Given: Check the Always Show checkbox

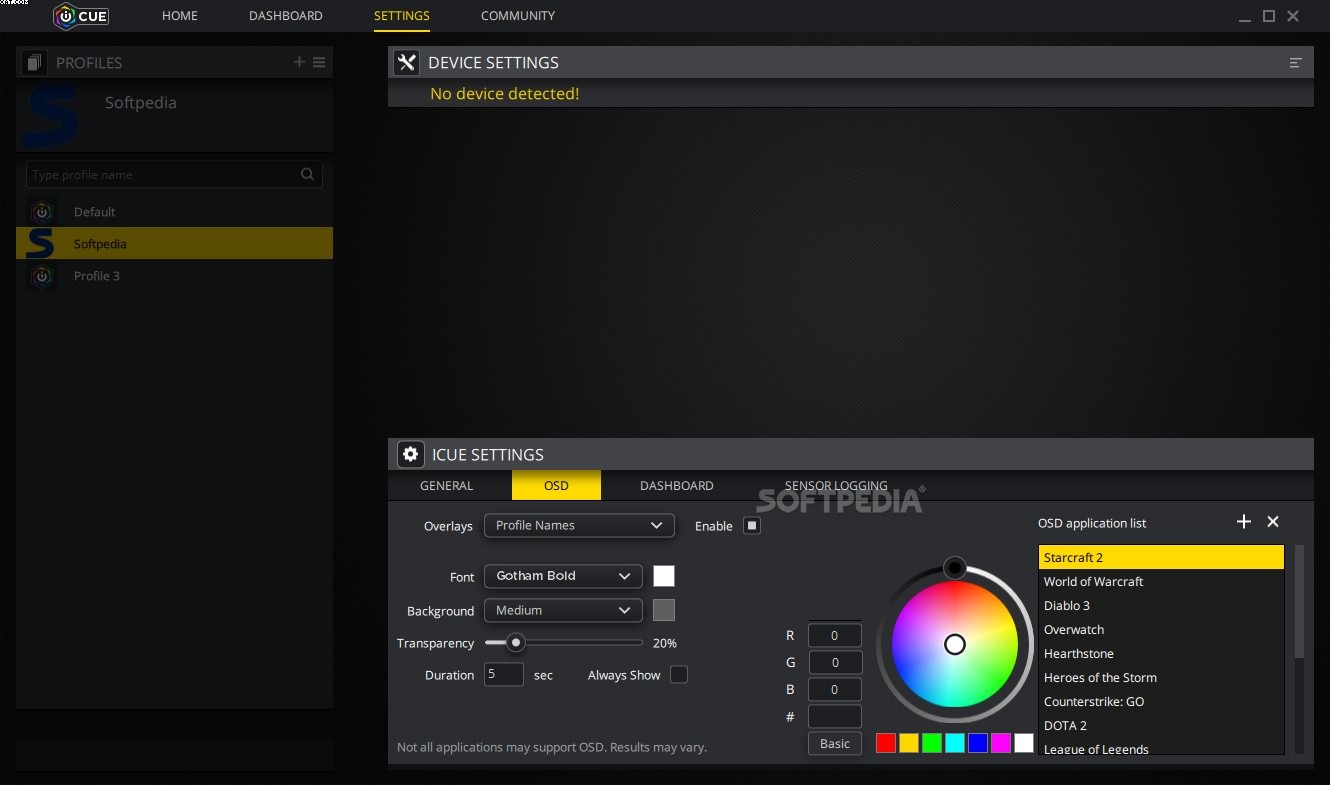Looking at the screenshot, I should [679, 674].
